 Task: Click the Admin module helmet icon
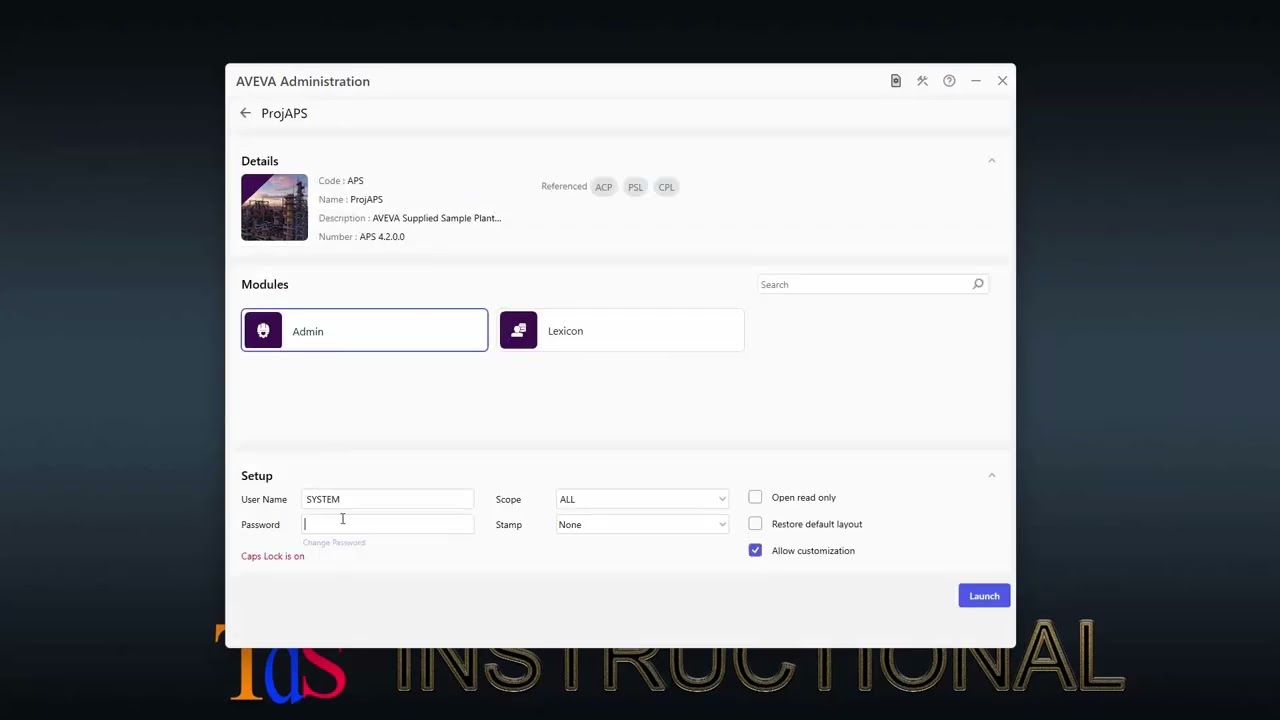tap(263, 331)
